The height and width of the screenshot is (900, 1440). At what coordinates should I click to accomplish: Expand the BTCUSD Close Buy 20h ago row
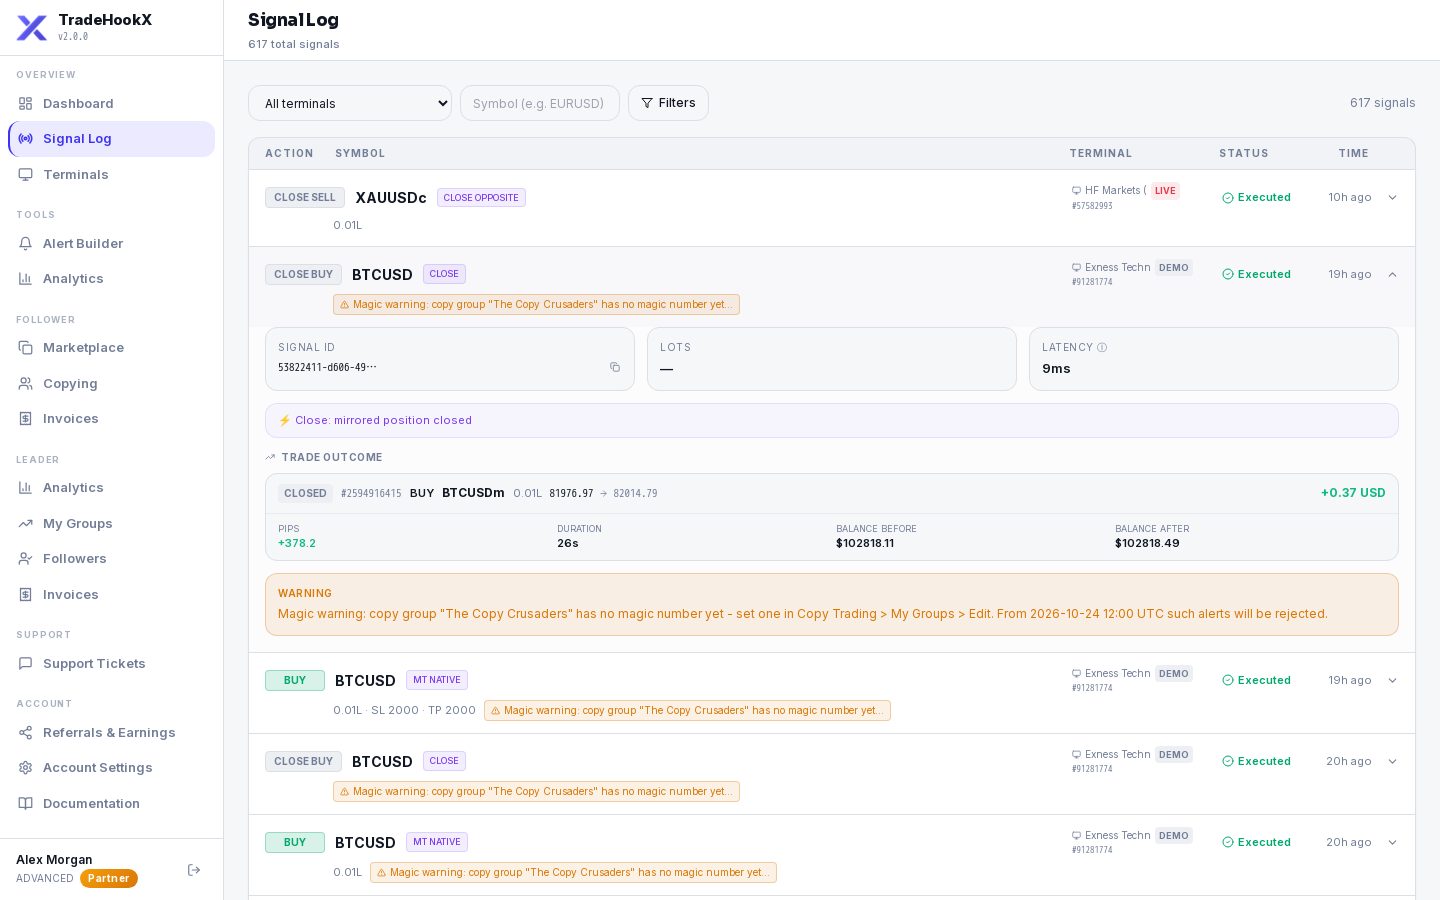point(1392,761)
